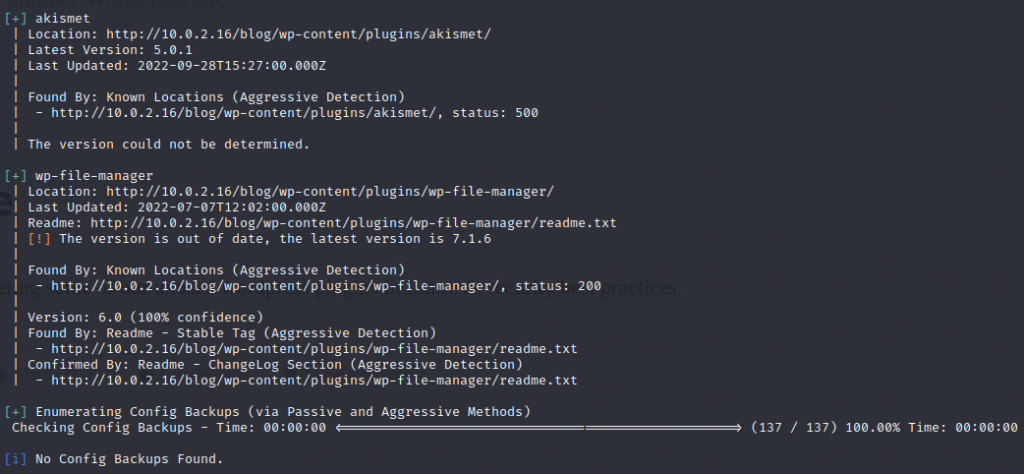Click the 'Version: 6.0 (100% confidence)' line
The width and height of the screenshot is (1024, 474).
[145, 317]
